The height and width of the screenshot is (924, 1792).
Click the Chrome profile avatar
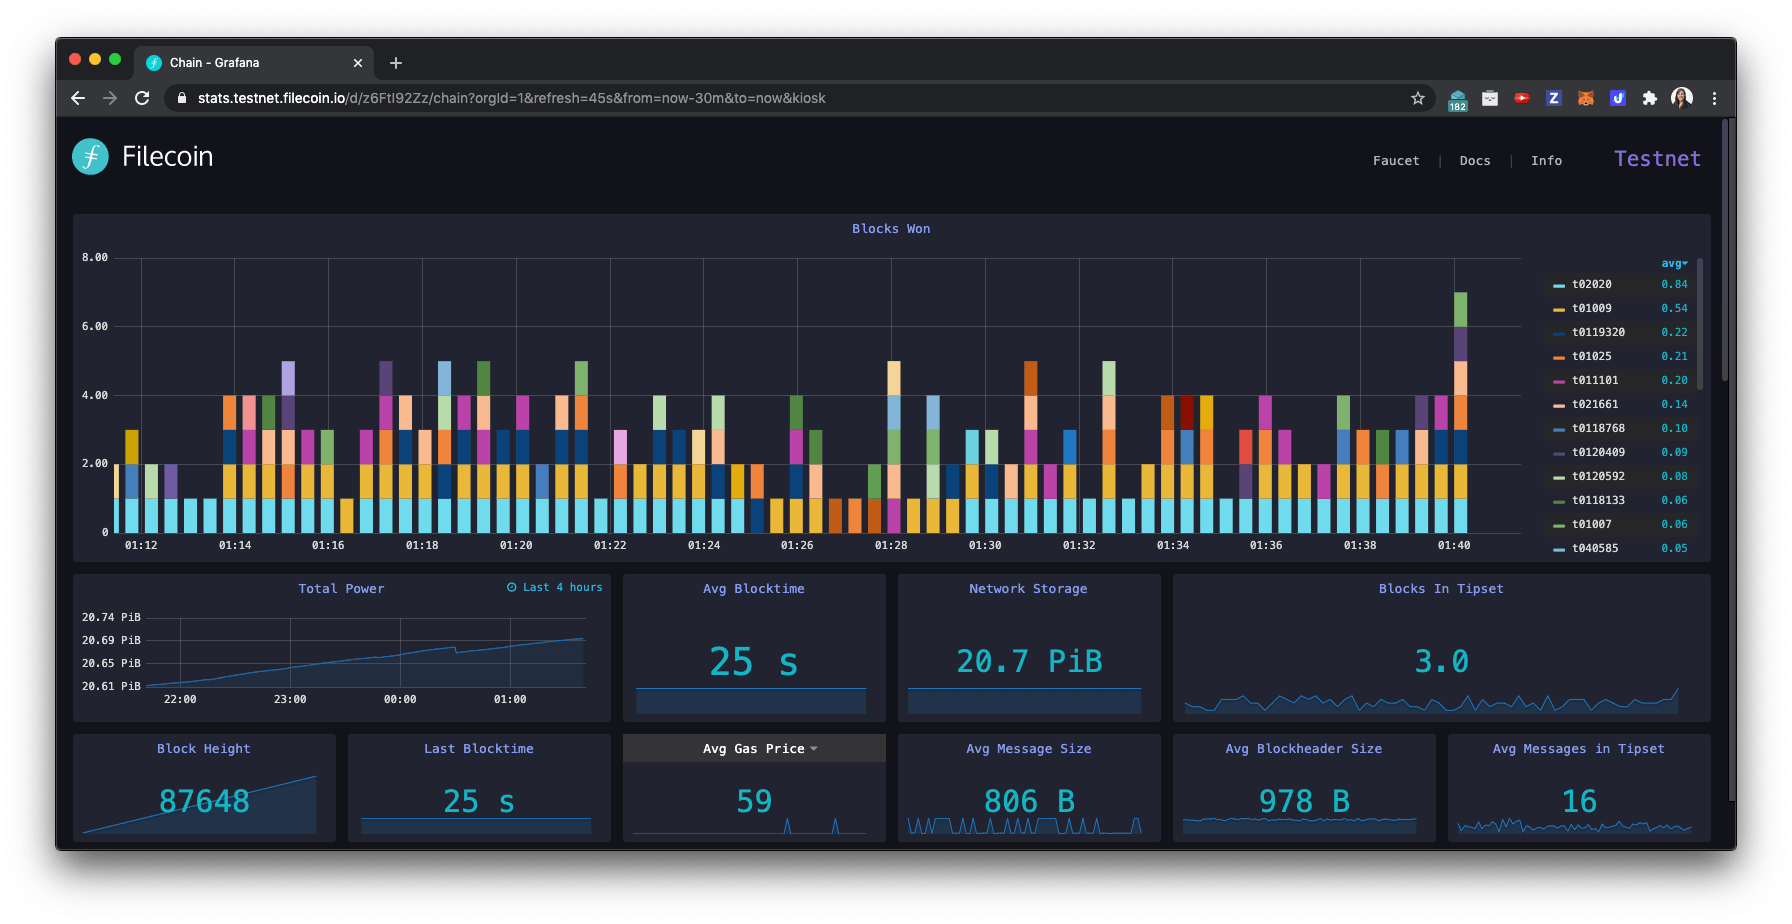pyautogui.click(x=1681, y=98)
